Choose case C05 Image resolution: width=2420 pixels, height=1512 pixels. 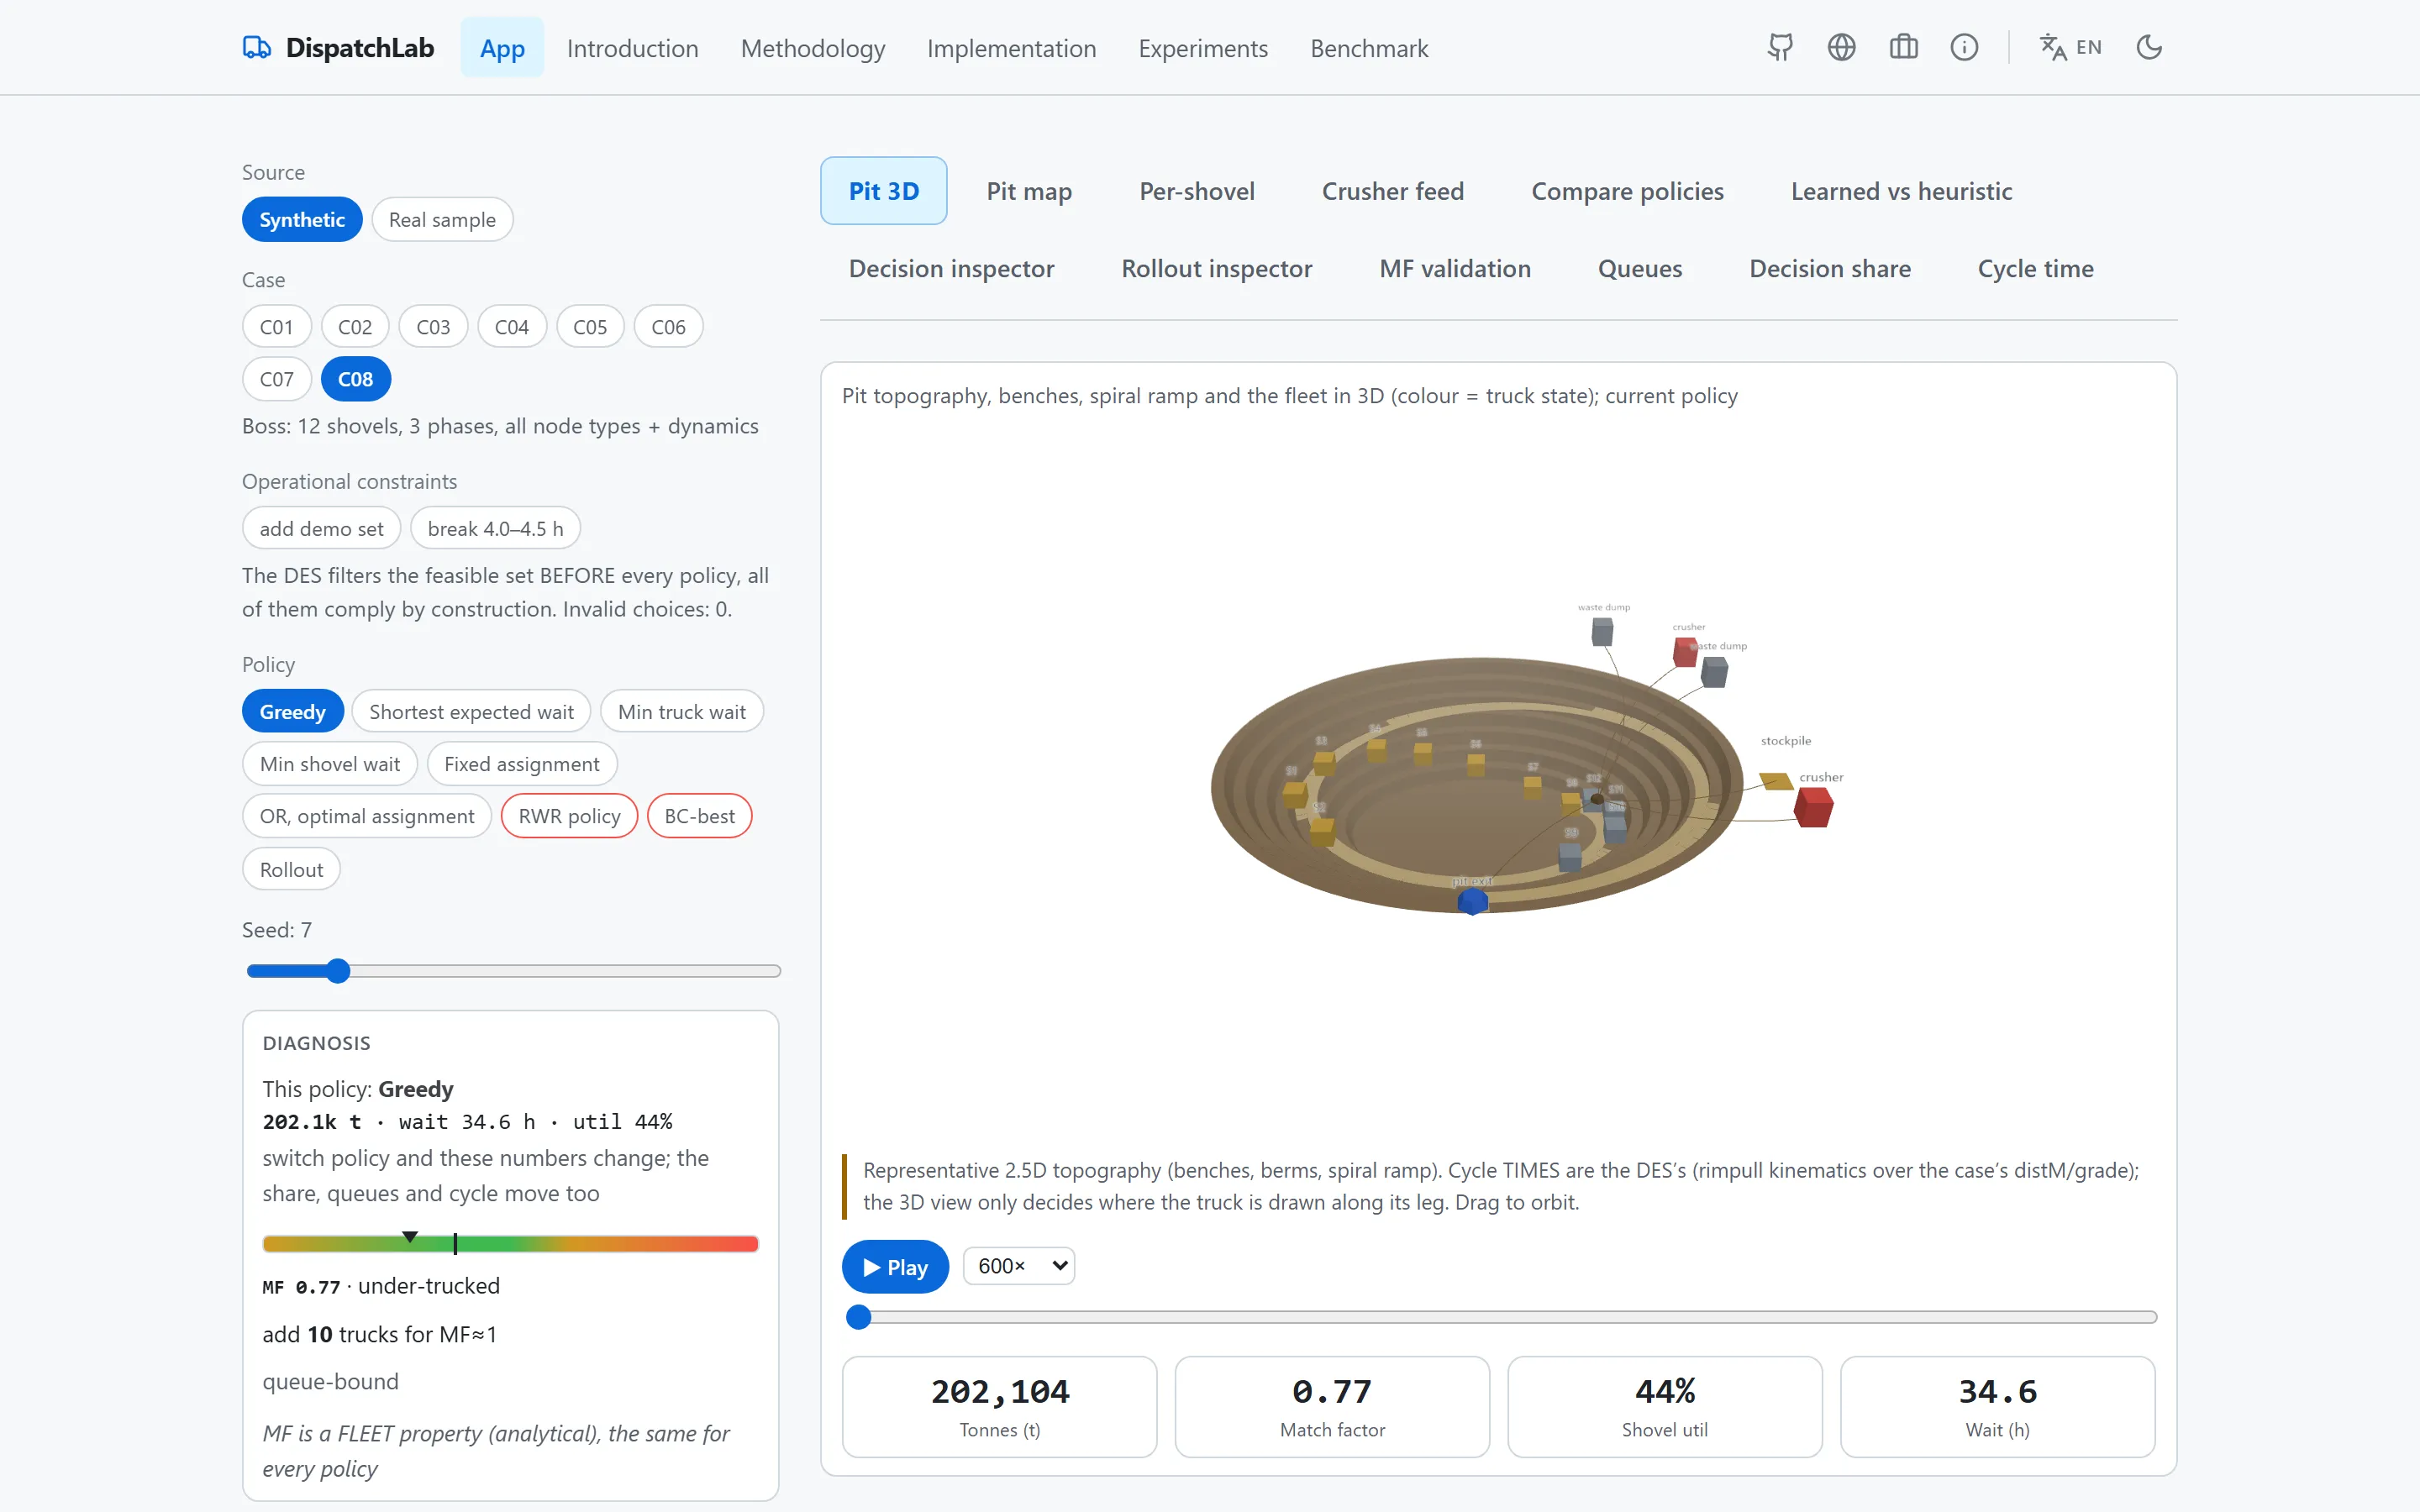[590, 326]
